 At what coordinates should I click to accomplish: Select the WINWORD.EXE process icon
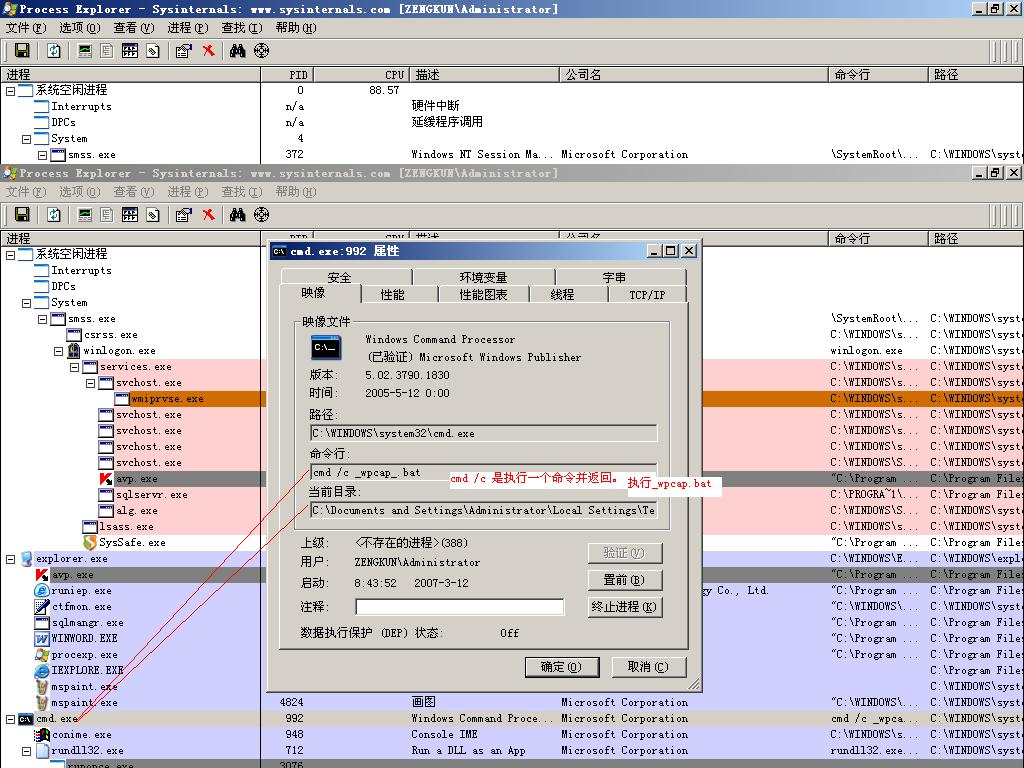(42, 639)
